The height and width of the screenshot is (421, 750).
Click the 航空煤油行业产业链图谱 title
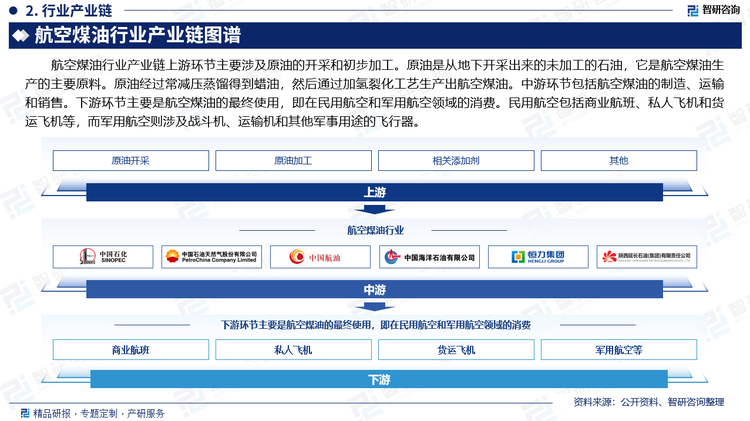(x=138, y=35)
